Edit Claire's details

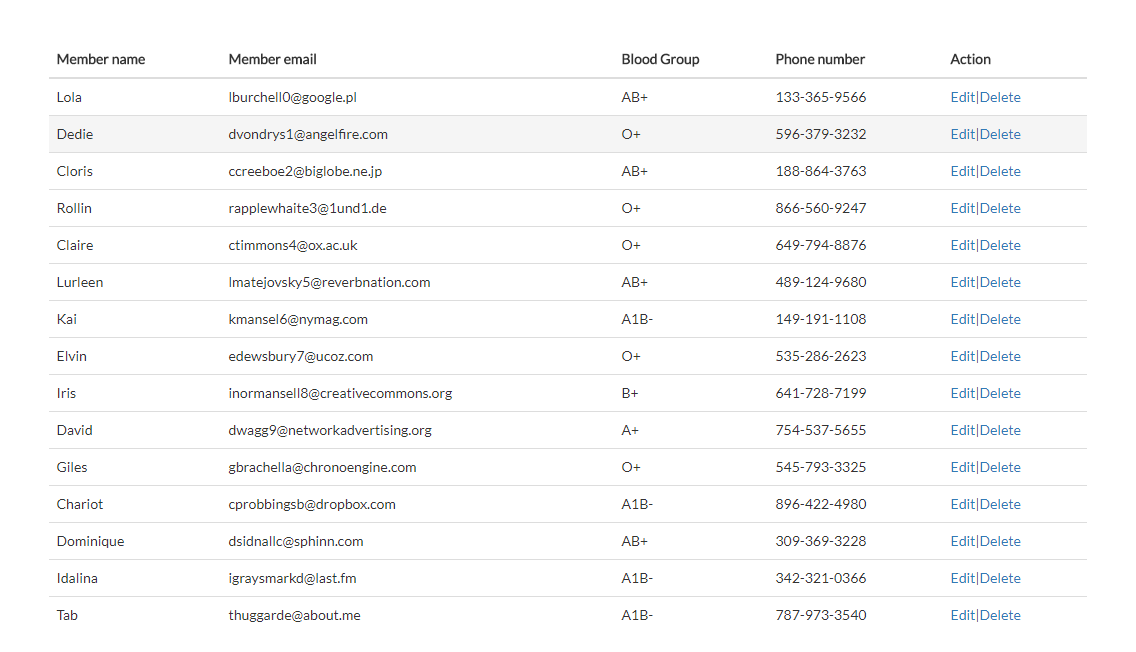pos(962,244)
